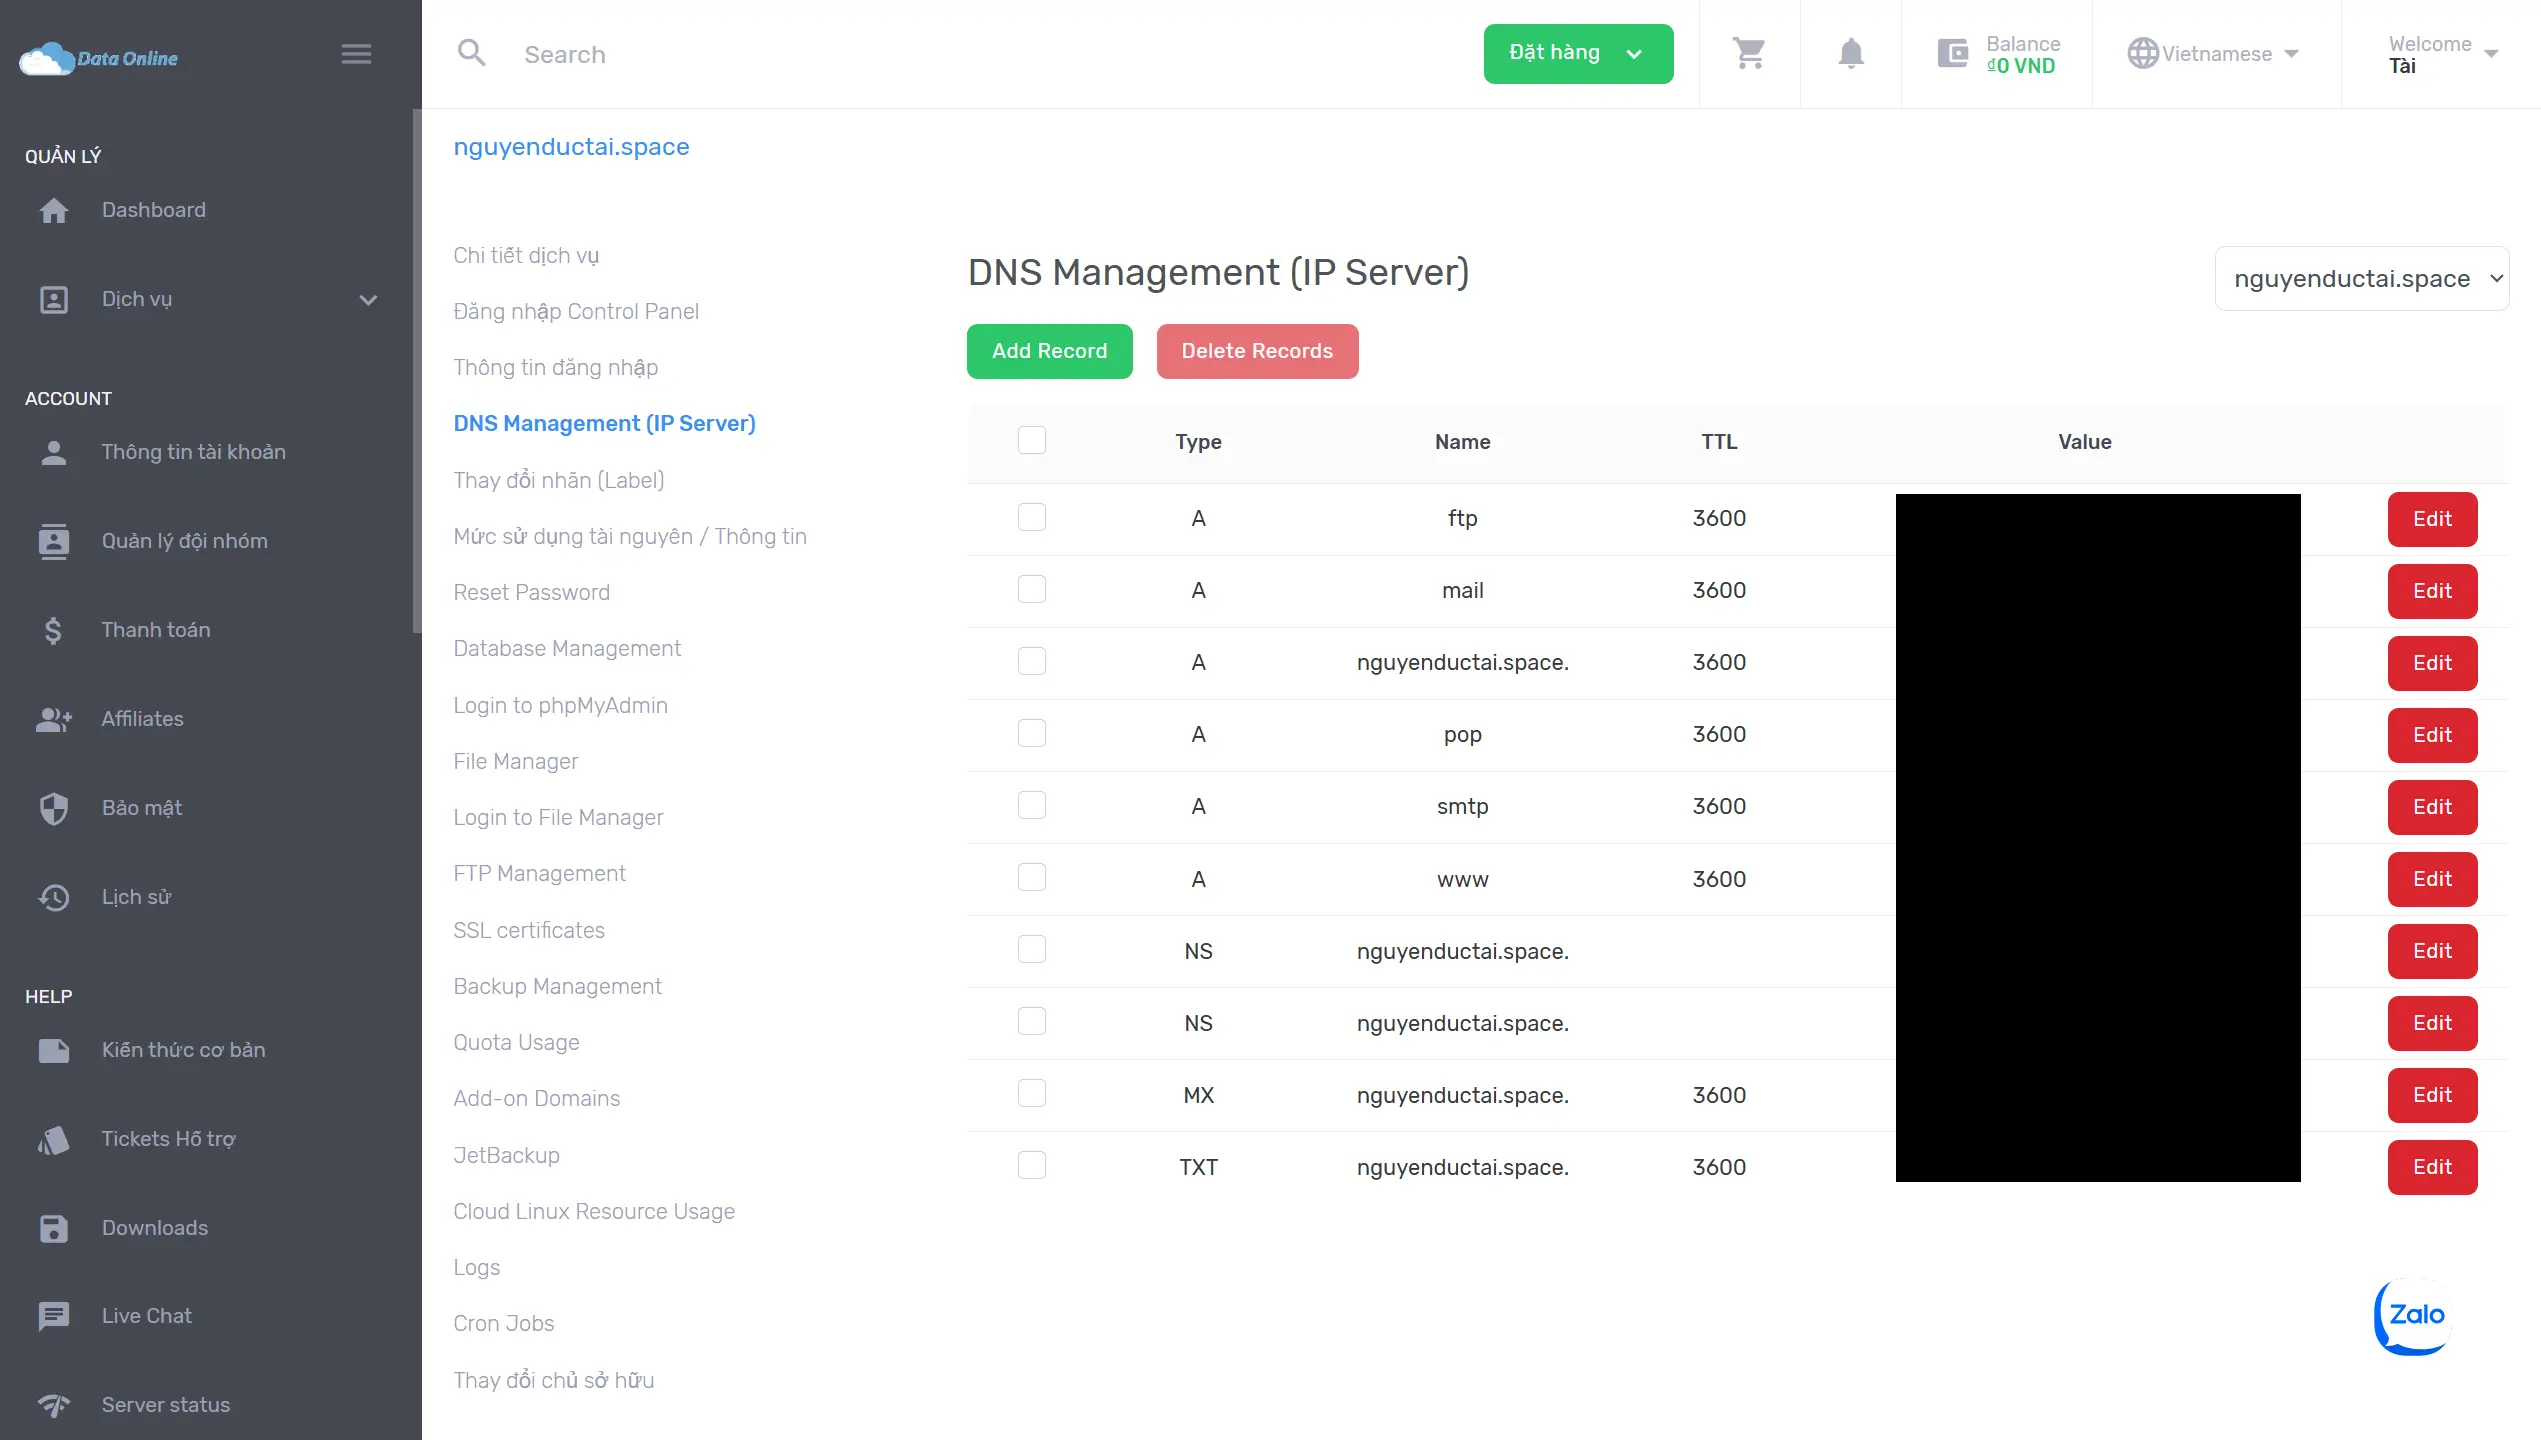
Task: Open SSL certificates menu item
Action: 529,930
